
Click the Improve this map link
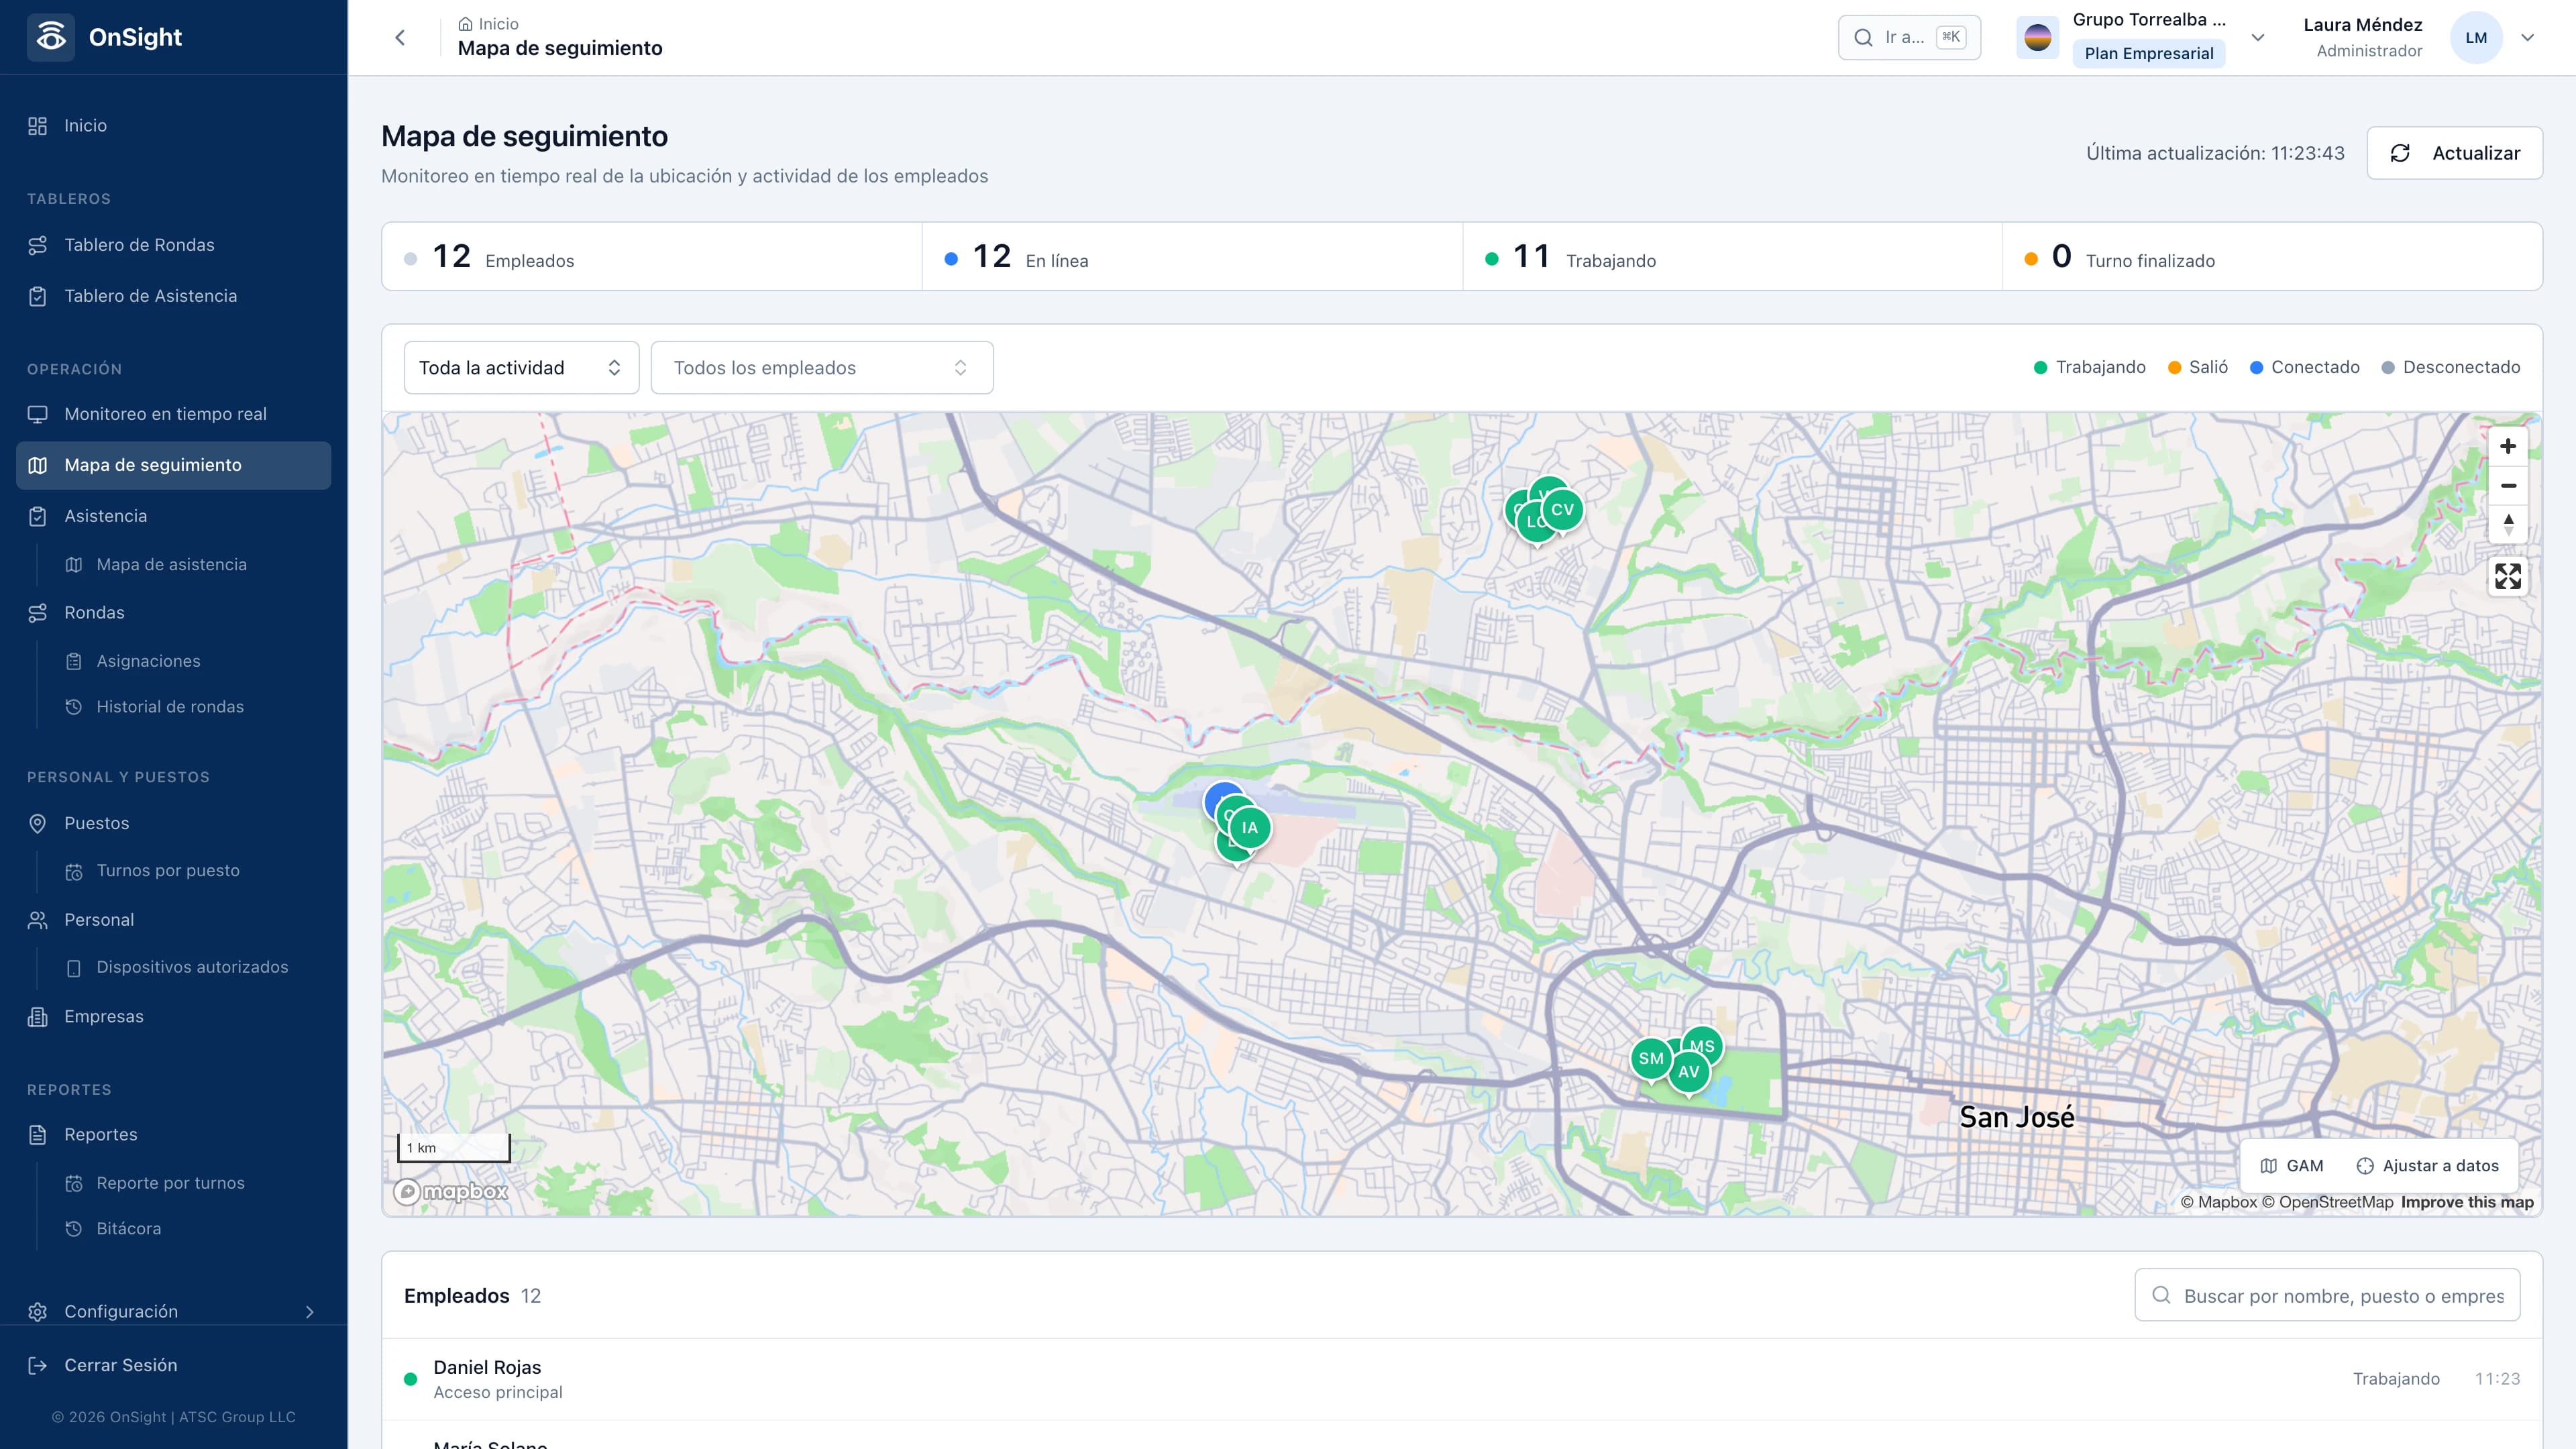pos(2467,1202)
